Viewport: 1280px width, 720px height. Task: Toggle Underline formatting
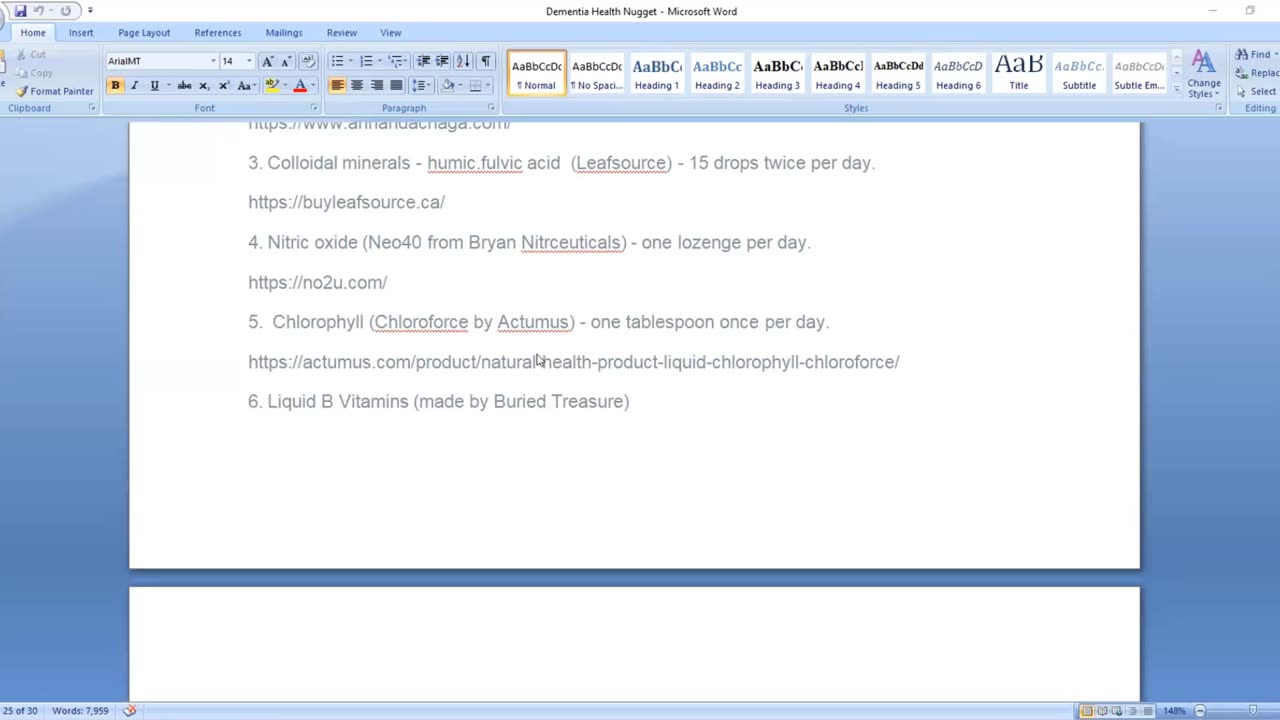point(154,86)
